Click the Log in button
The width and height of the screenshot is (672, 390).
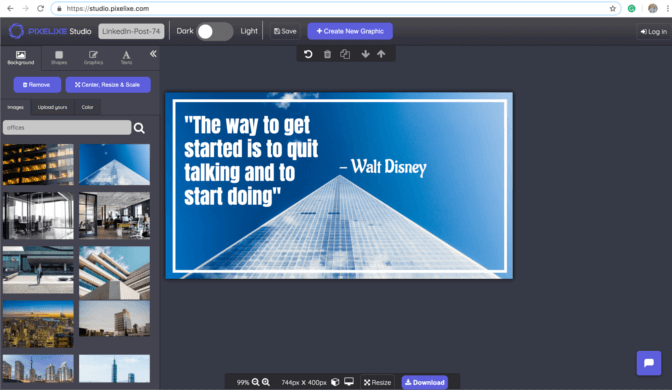point(654,32)
